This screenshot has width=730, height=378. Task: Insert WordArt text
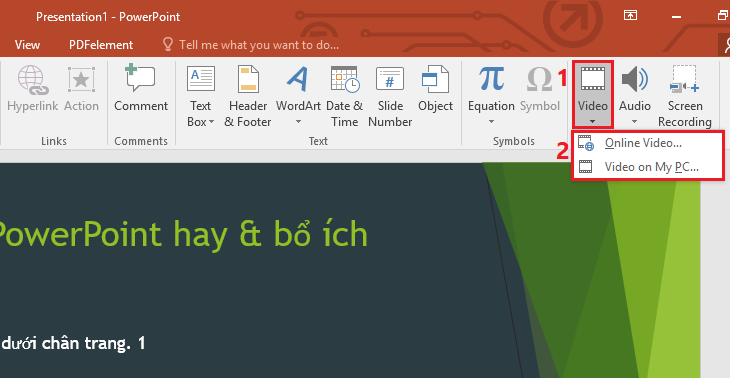point(298,95)
